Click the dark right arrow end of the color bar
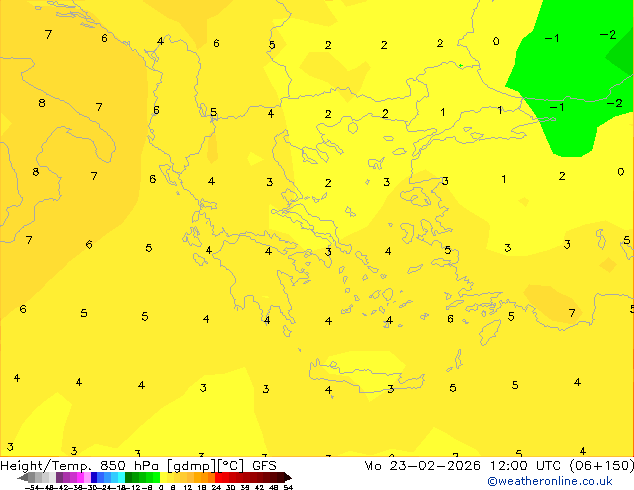Screen dimensions: 634x490 coord(288,477)
